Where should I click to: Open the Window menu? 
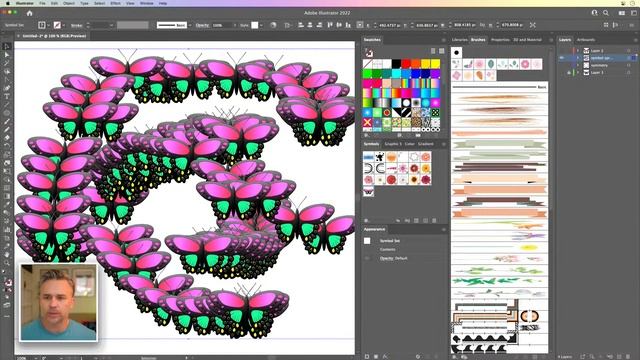point(147,3)
